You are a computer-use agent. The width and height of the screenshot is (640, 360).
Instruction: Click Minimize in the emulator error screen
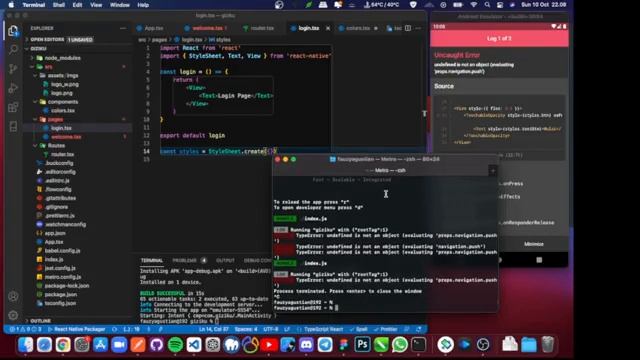533,244
